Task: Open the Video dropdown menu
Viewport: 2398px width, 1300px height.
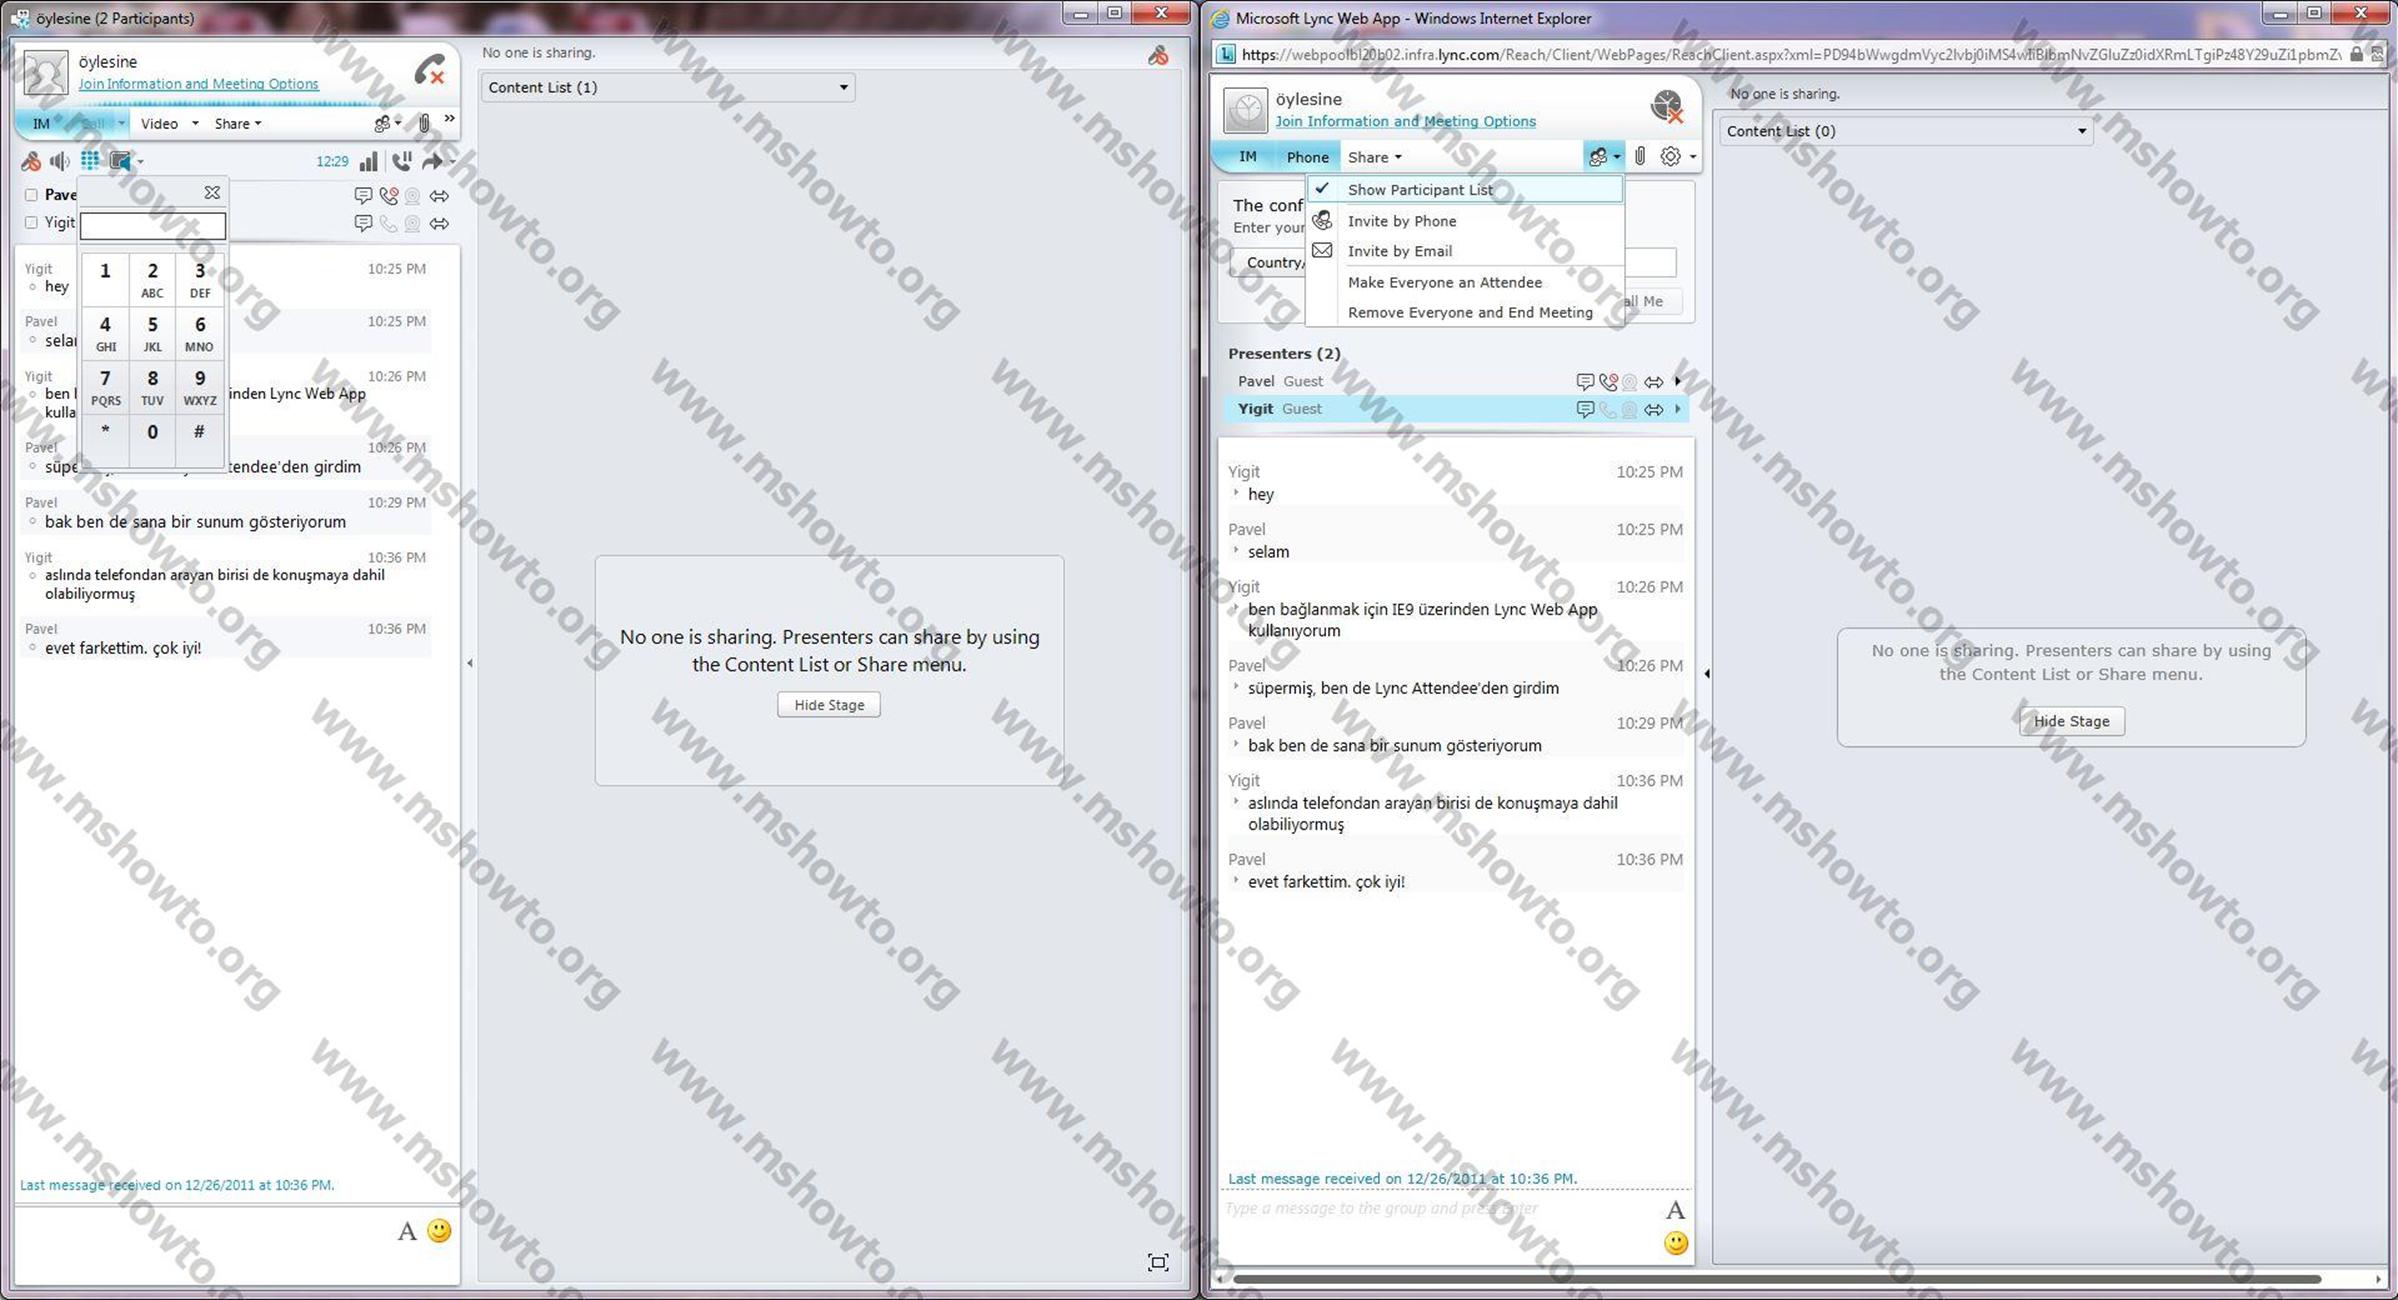Action: 169,123
